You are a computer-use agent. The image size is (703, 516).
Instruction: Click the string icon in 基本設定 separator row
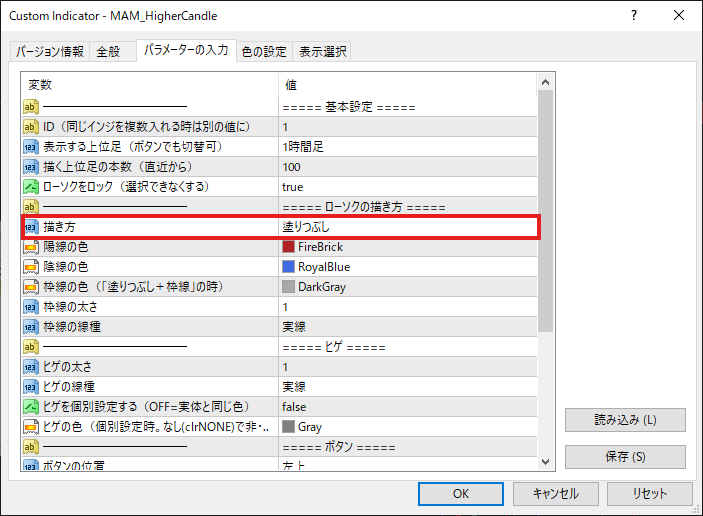point(30,107)
